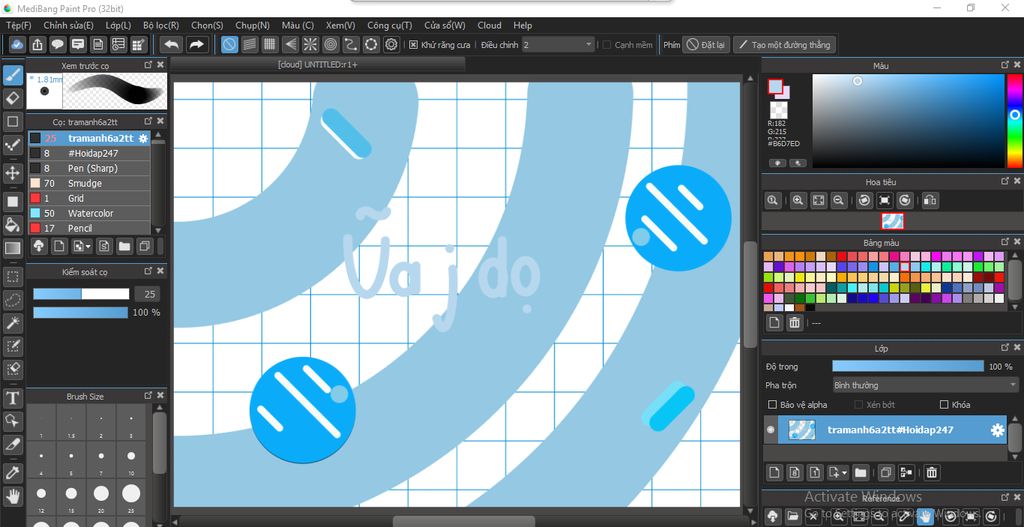The image size is (1024, 527).
Task: Toggle transparent color swatch
Action: click(x=778, y=110)
